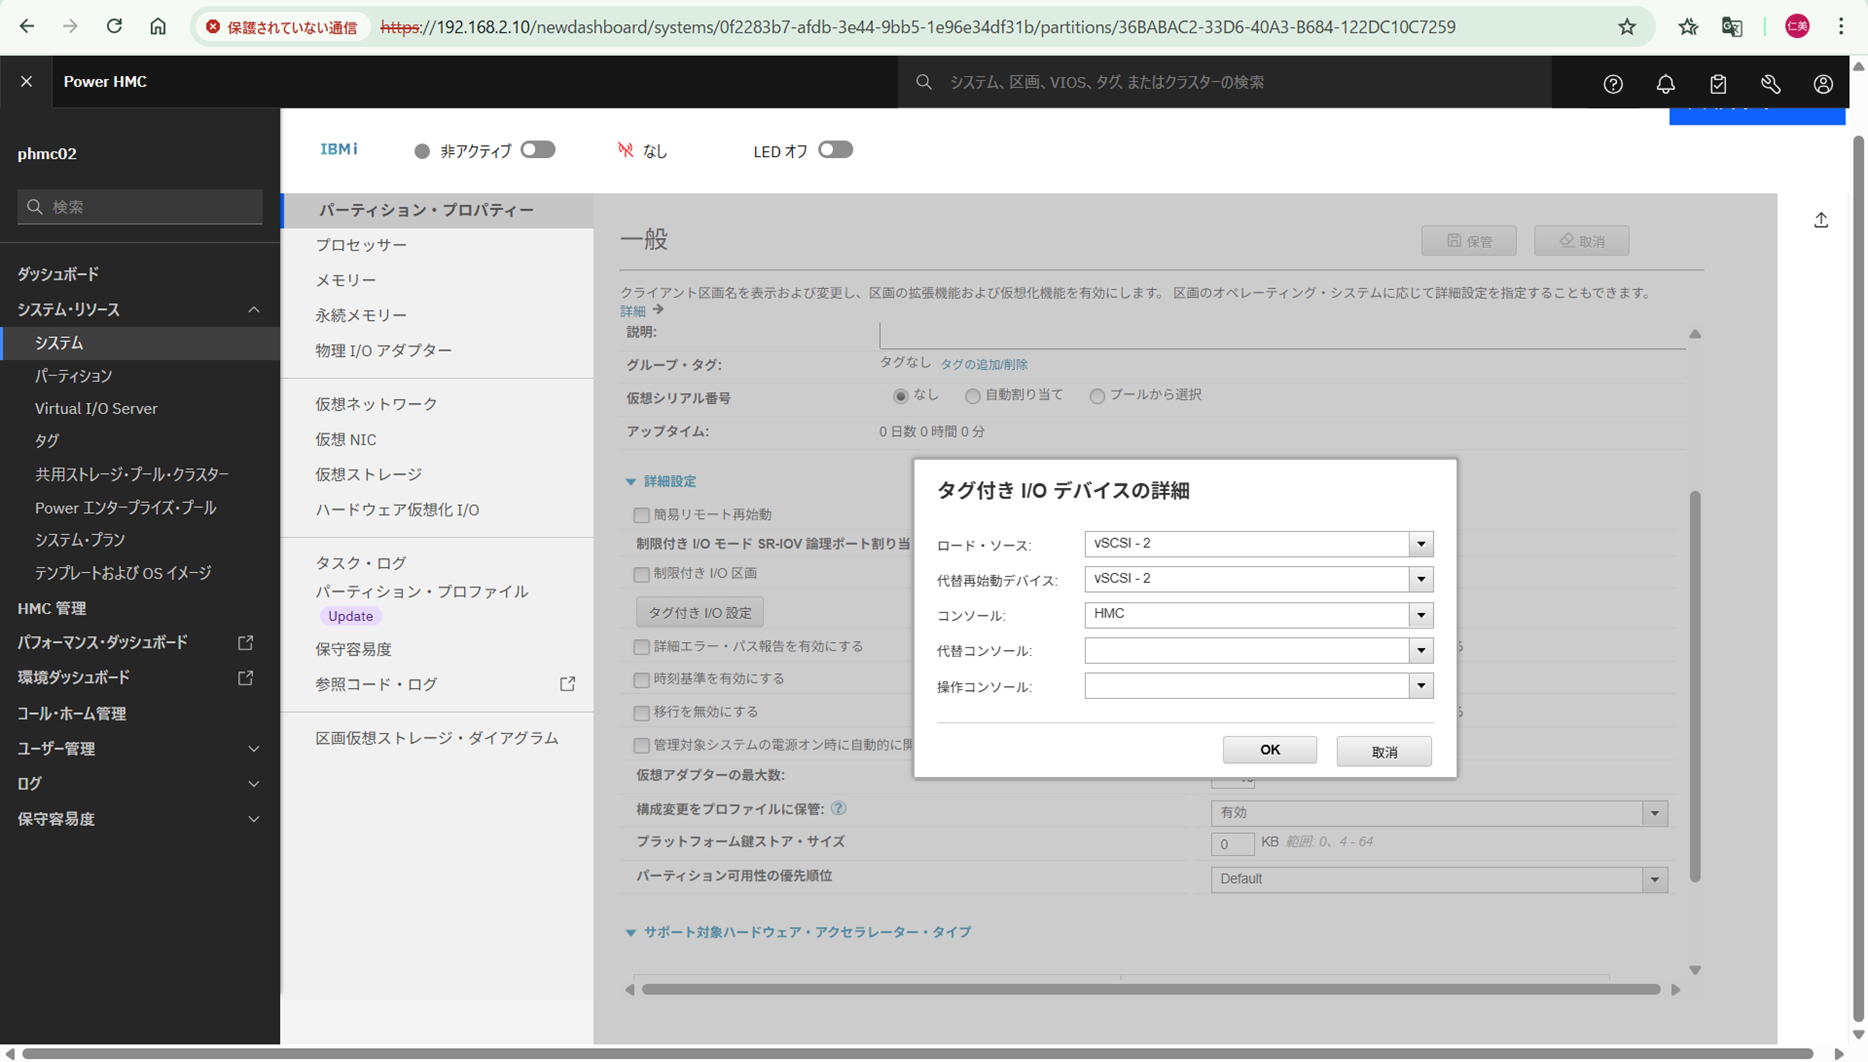Click the browser page bottom horizontal scrollbar
Screen dimensions: 1868x1062
point(918,1053)
